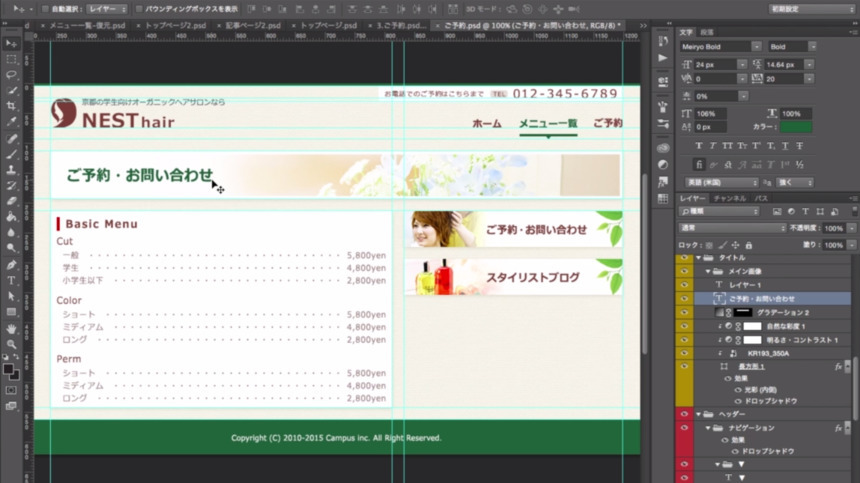Collapse the タイトル group triangle
860x483 pixels.
[698, 258]
